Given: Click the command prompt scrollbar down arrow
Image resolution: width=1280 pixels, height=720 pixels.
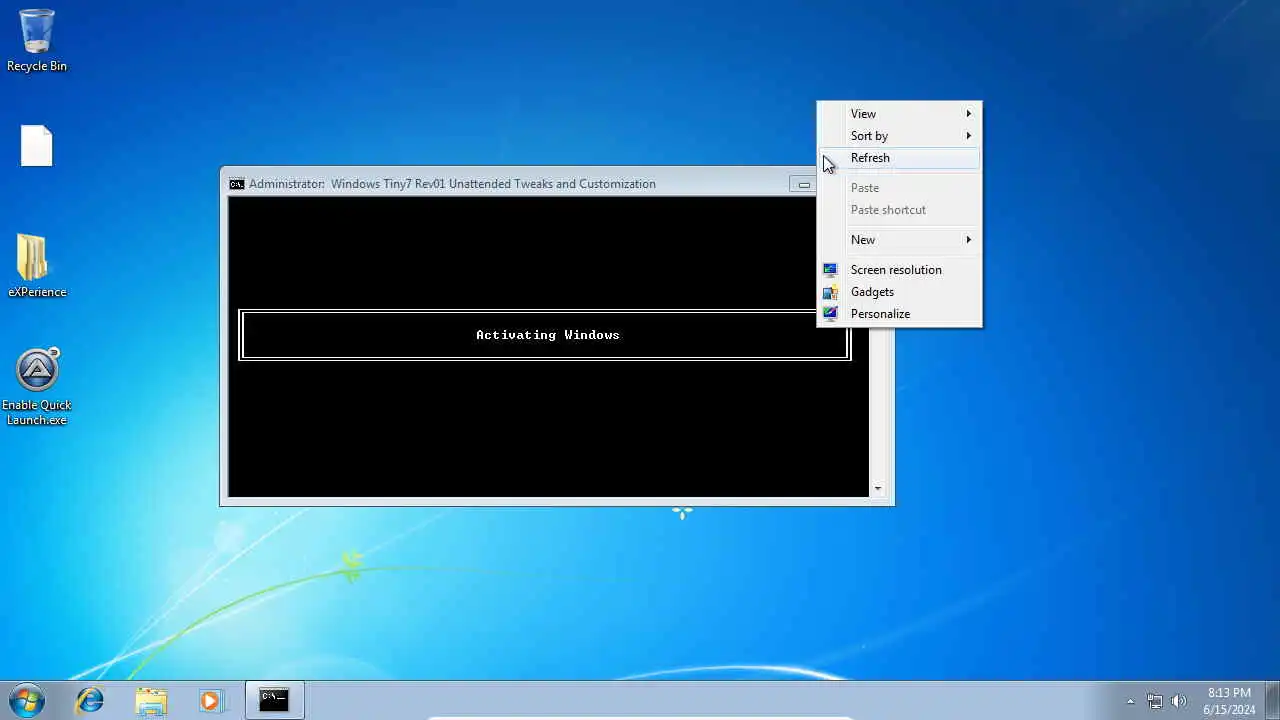Looking at the screenshot, I should pyautogui.click(x=877, y=489).
